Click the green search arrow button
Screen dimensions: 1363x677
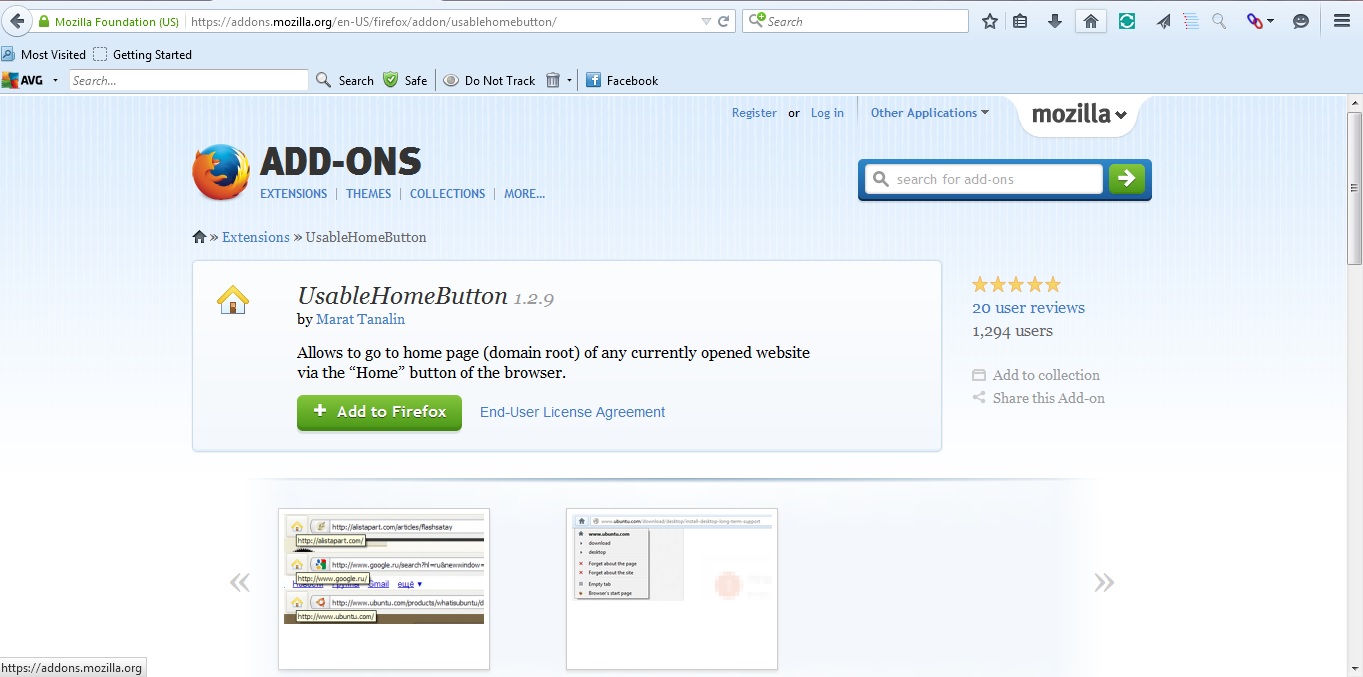1127,179
